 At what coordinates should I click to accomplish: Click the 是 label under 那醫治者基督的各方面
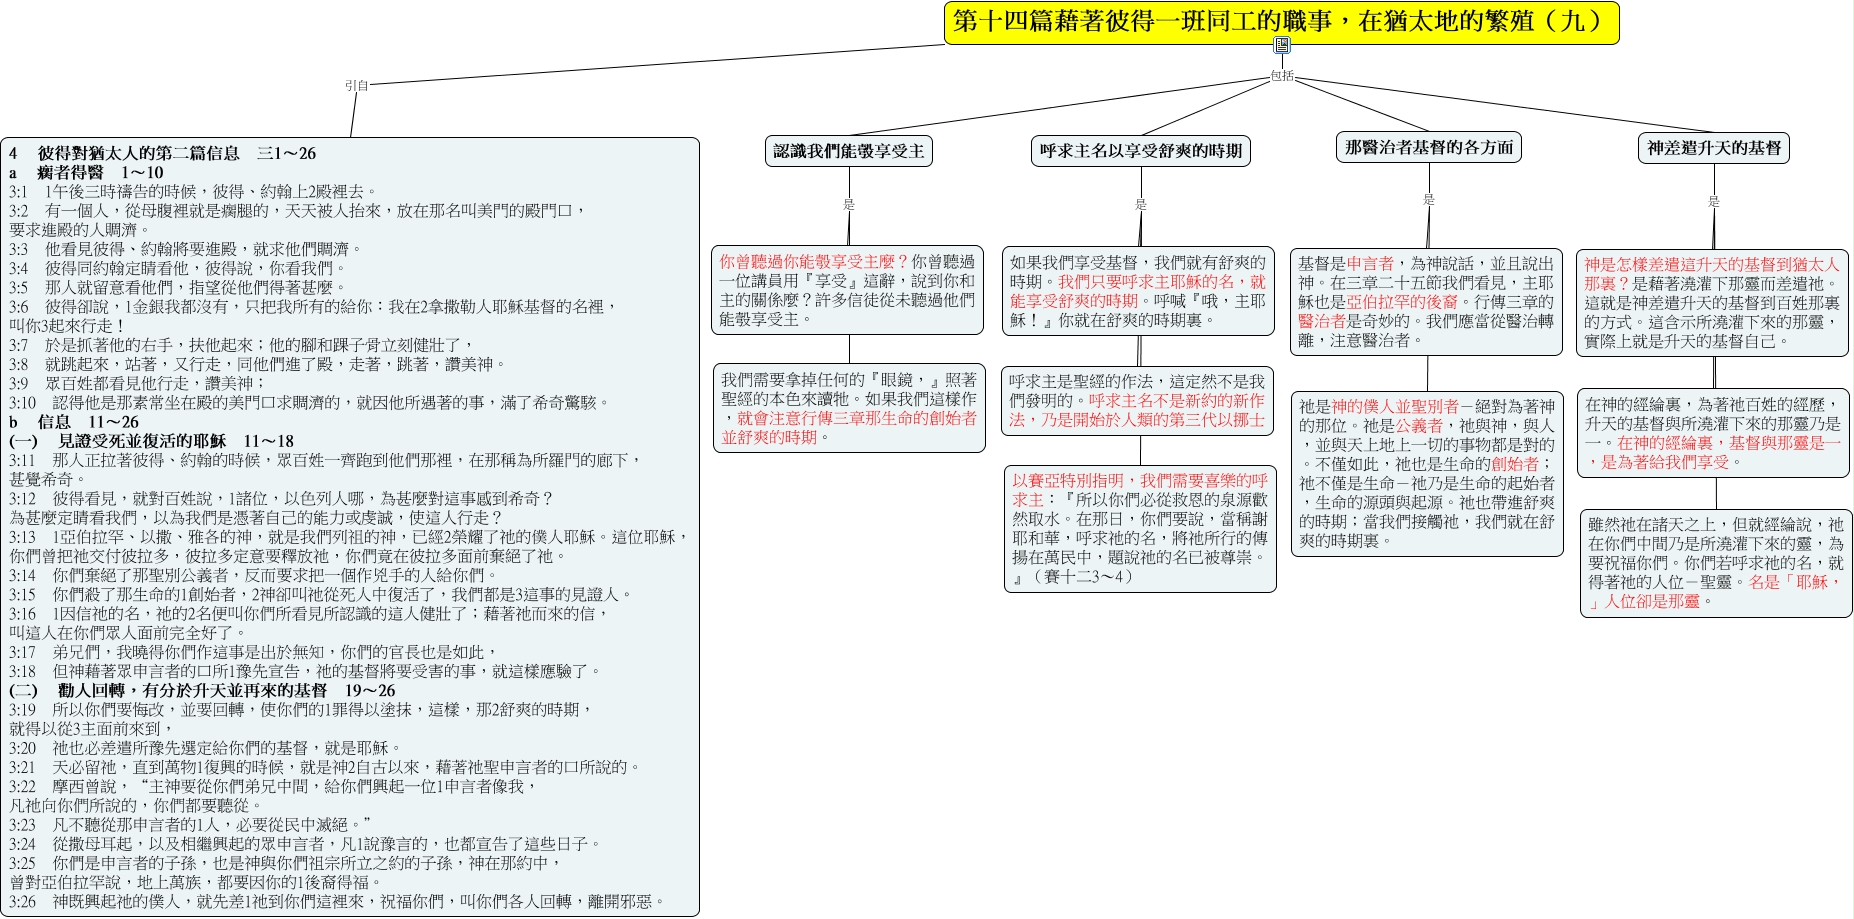[1429, 200]
